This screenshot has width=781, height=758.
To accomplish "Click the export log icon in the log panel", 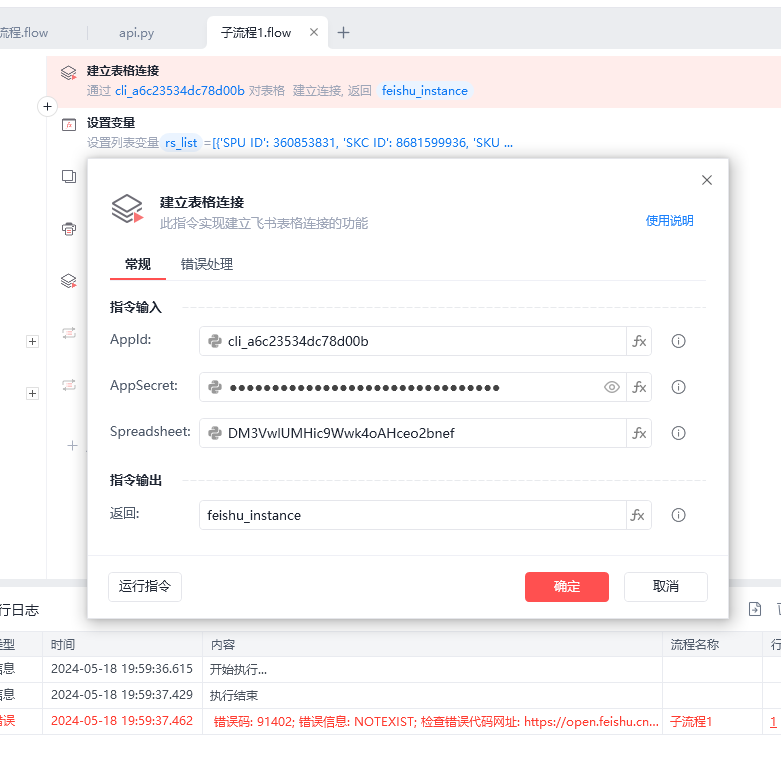I will (x=755, y=609).
